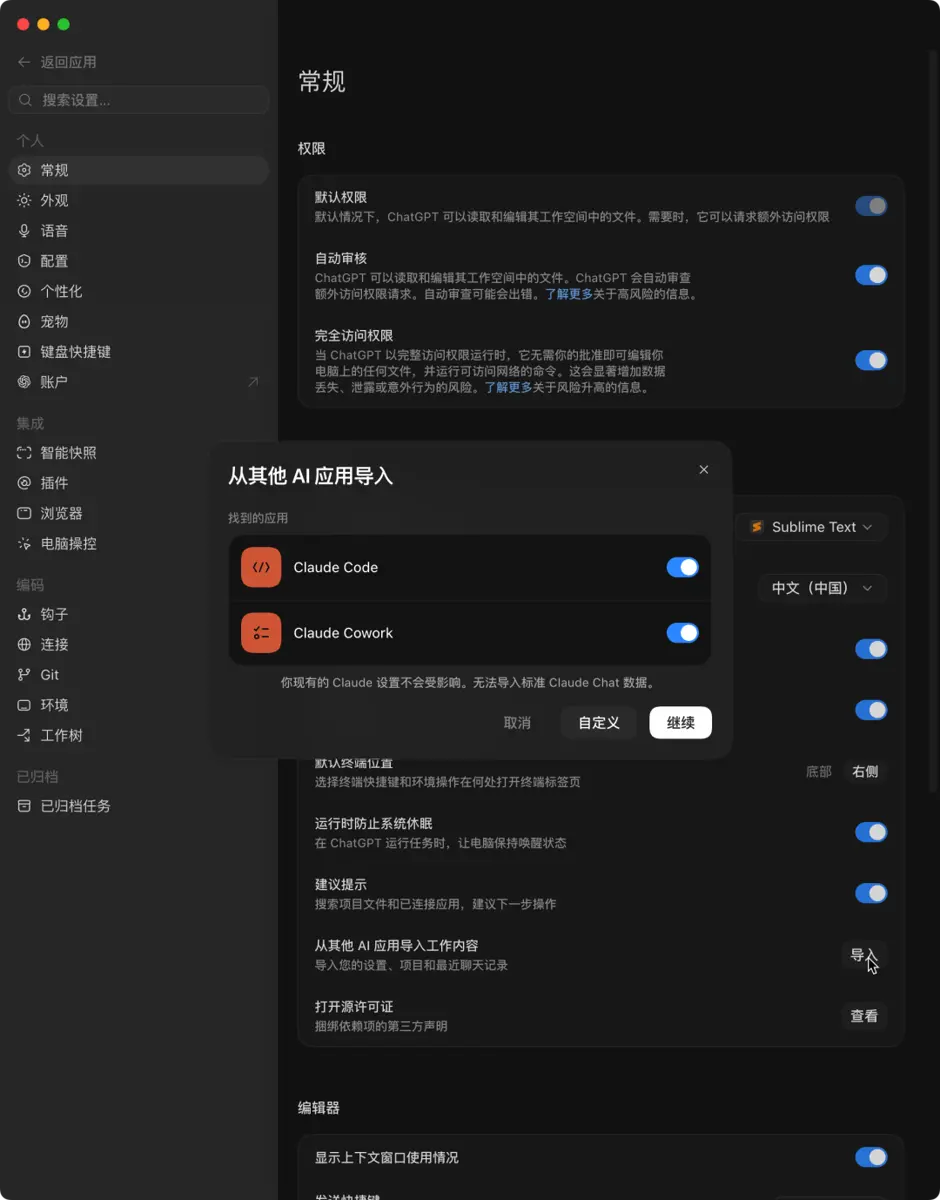The image size is (940, 1200).
Task: Open the 中文（中国） language dropdown
Action: tap(822, 588)
